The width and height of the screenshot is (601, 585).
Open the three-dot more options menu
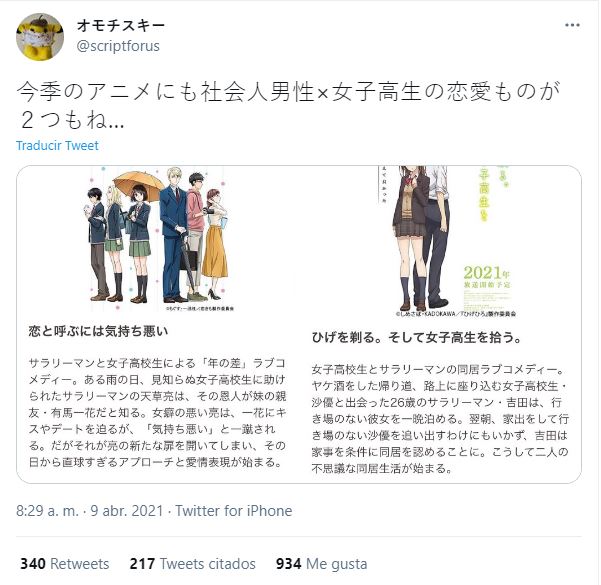click(x=572, y=25)
